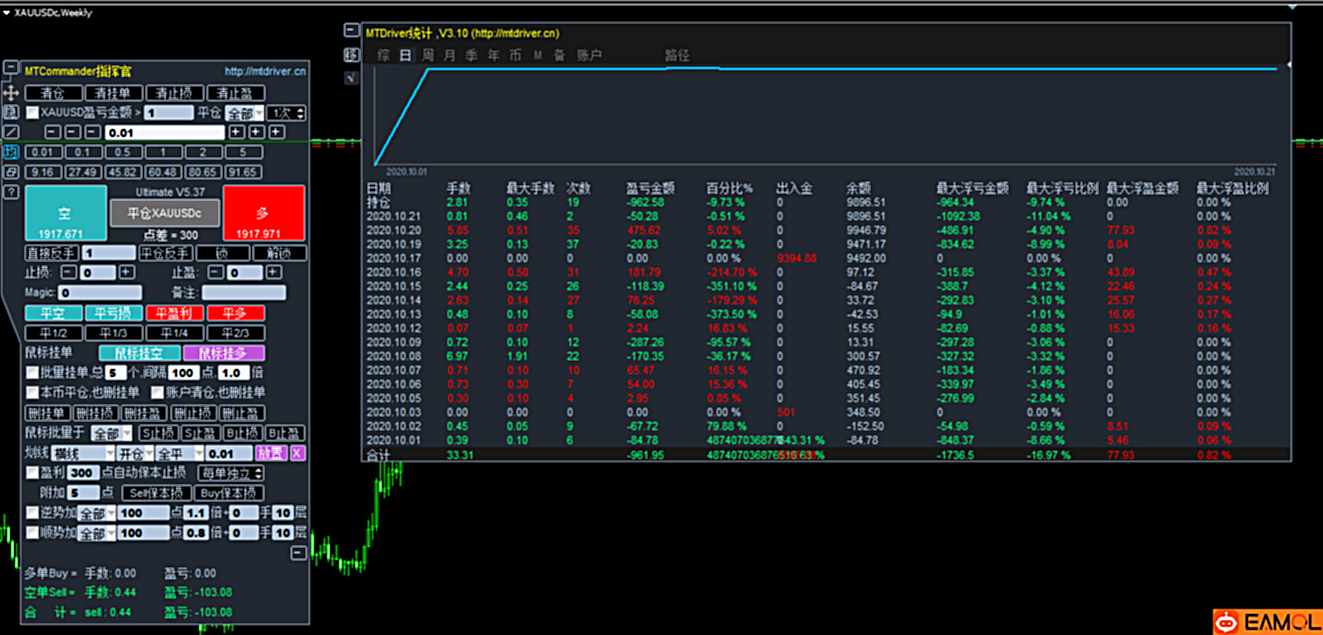1323x635 pixels.
Task: Switch to the 日 daily statistics tab
Action: tap(405, 56)
